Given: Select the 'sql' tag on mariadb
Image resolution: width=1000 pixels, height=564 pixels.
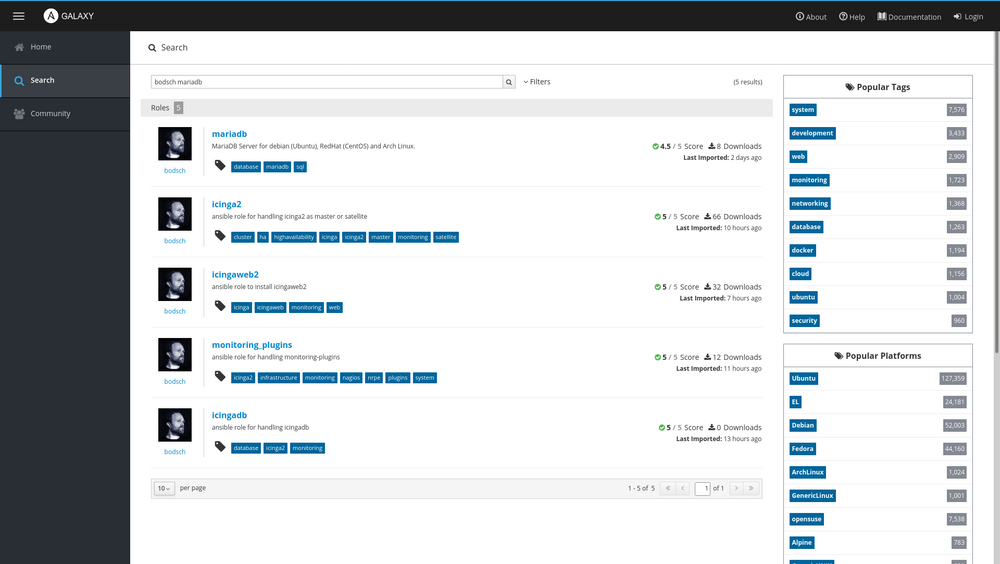Looking at the screenshot, I should [x=300, y=167].
